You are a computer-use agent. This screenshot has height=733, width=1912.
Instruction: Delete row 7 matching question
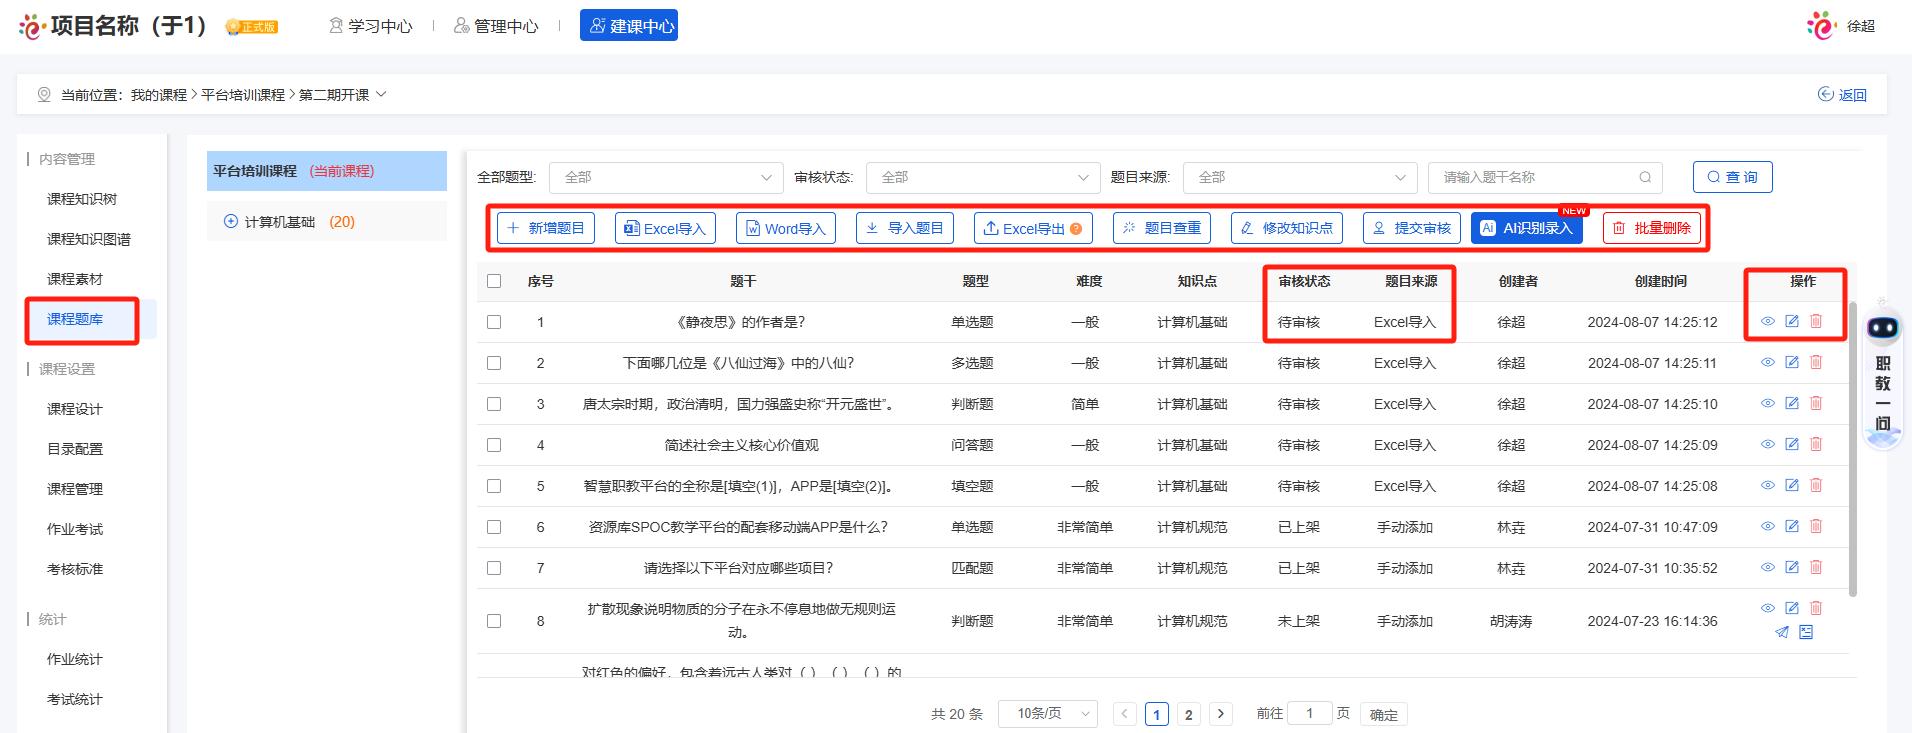1816,567
